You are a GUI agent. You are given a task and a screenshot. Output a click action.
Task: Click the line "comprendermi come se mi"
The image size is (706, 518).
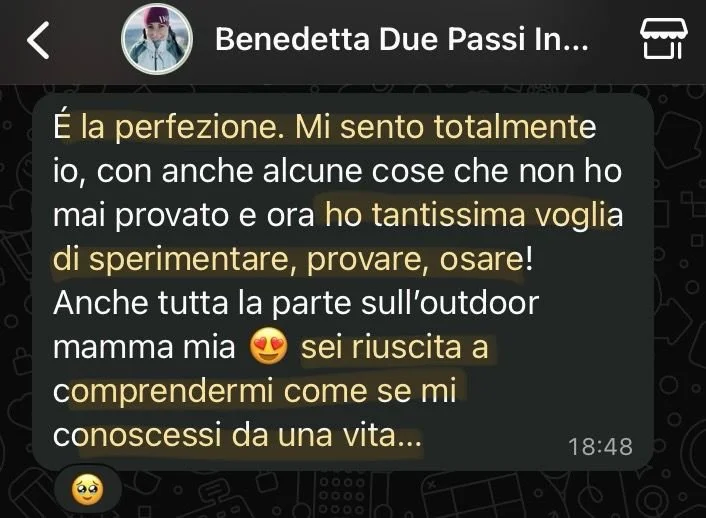[254, 391]
